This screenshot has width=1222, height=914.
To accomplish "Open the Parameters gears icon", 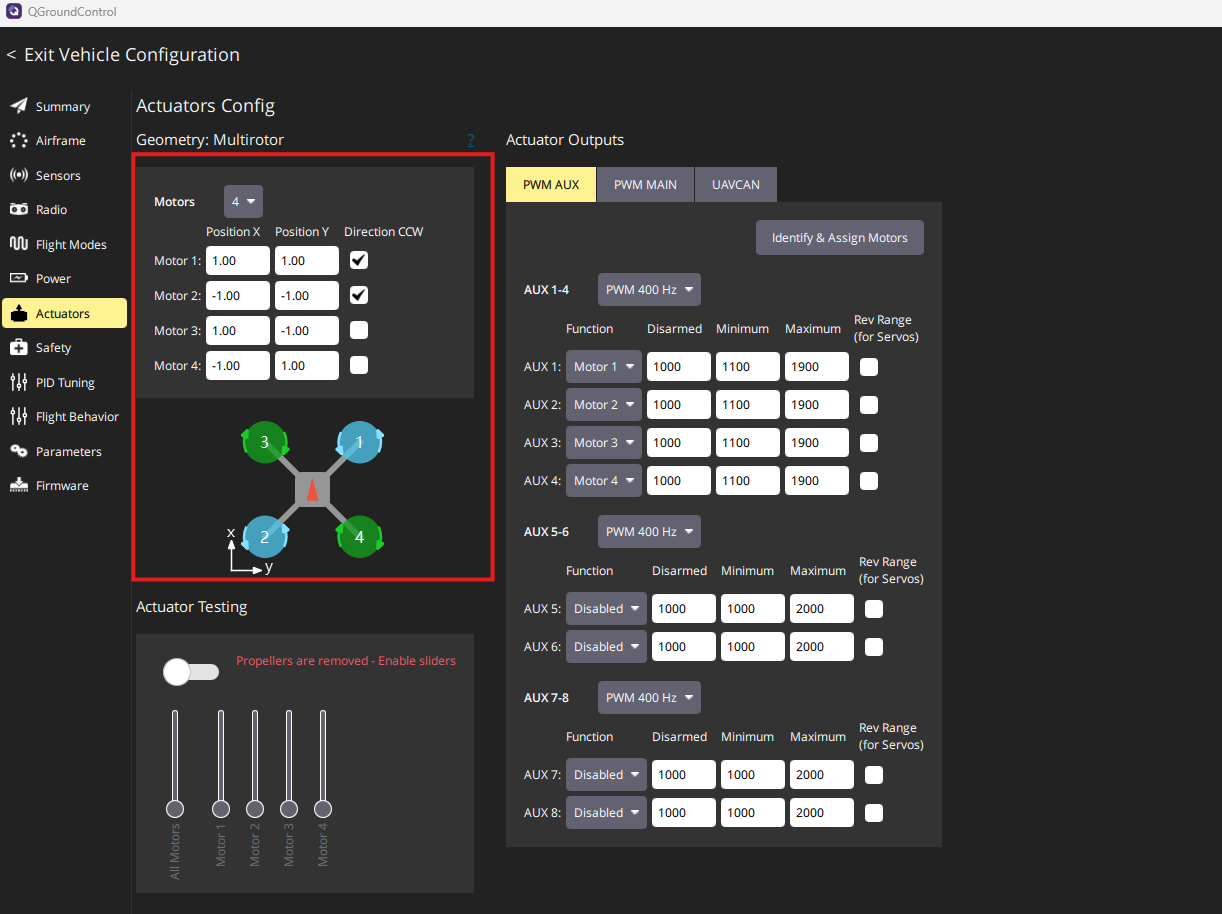I will click(x=19, y=451).
